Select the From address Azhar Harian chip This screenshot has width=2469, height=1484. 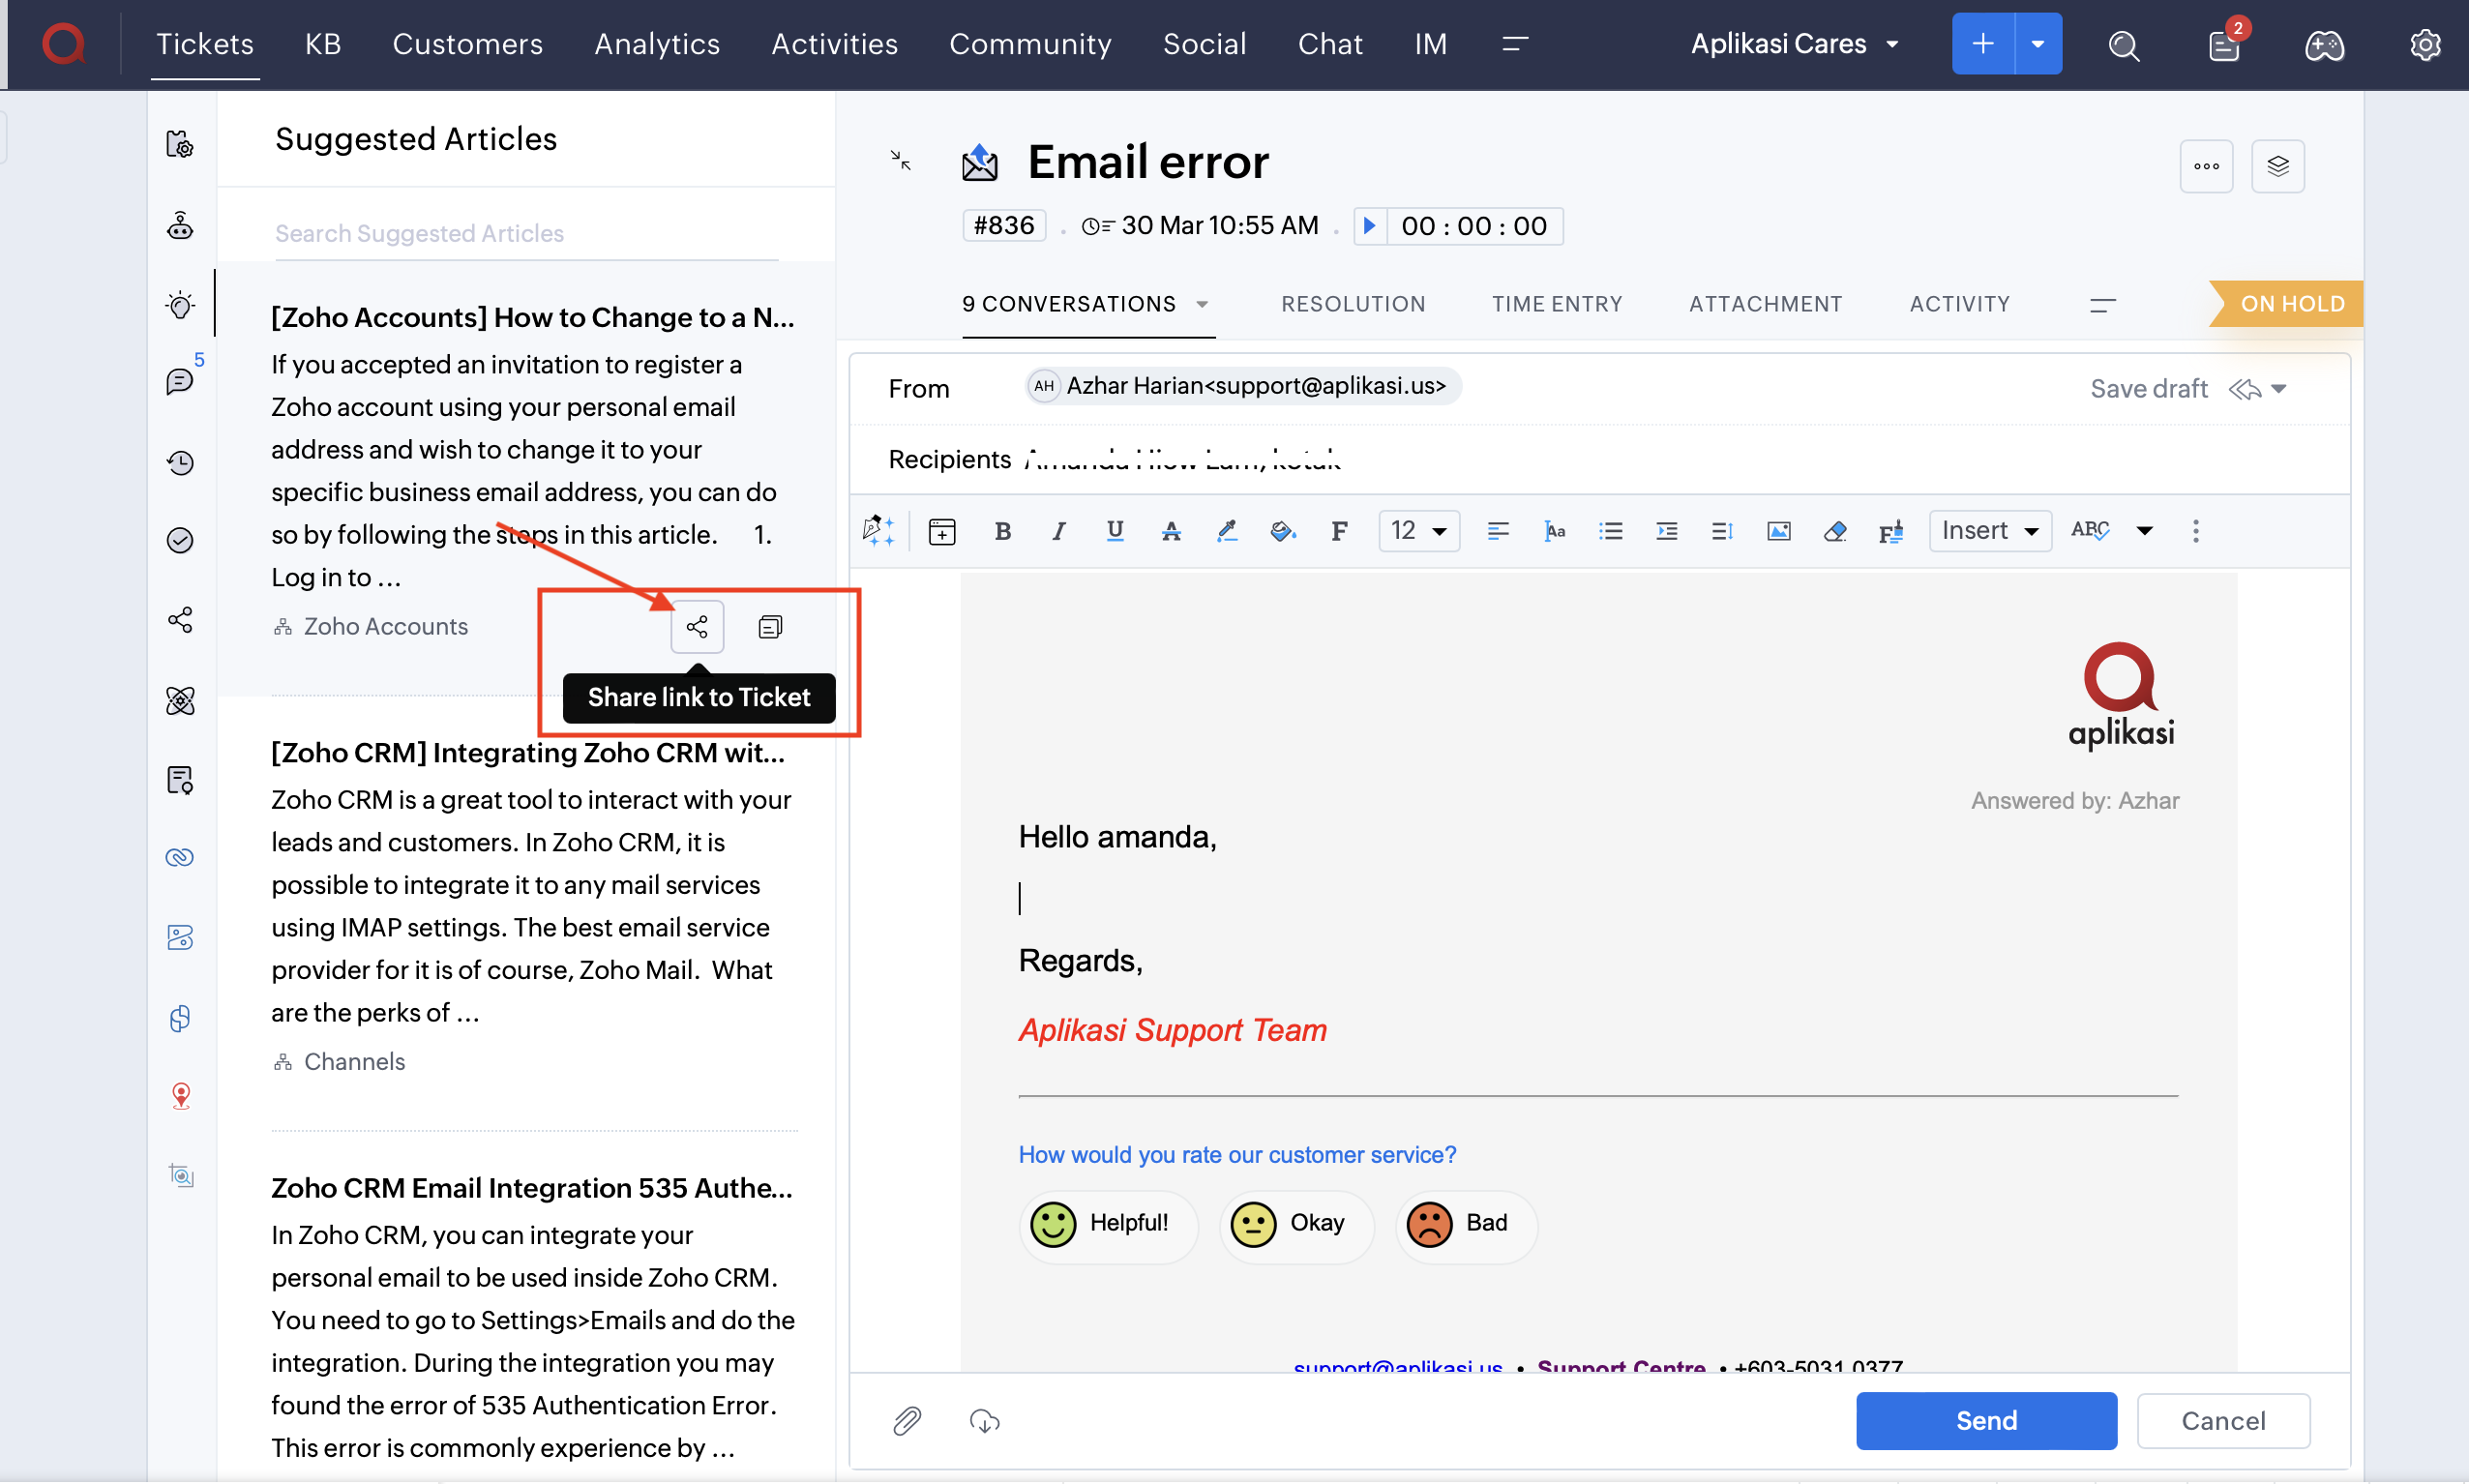[x=1243, y=386]
